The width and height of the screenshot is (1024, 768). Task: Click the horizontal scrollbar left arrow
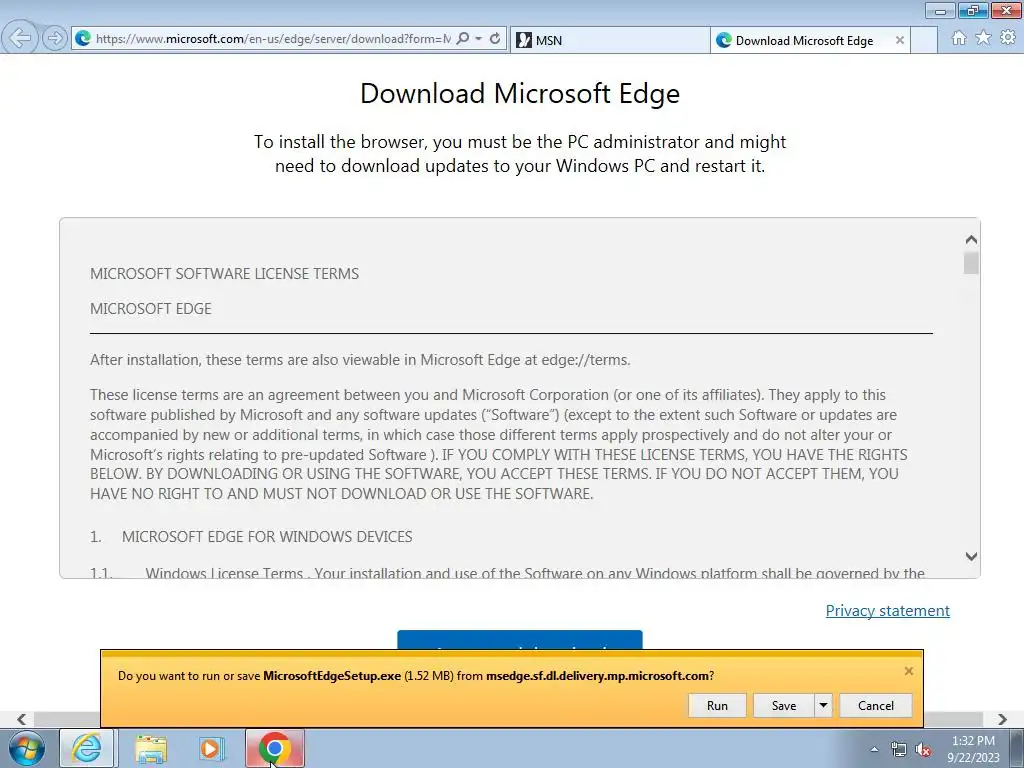(x=22, y=719)
